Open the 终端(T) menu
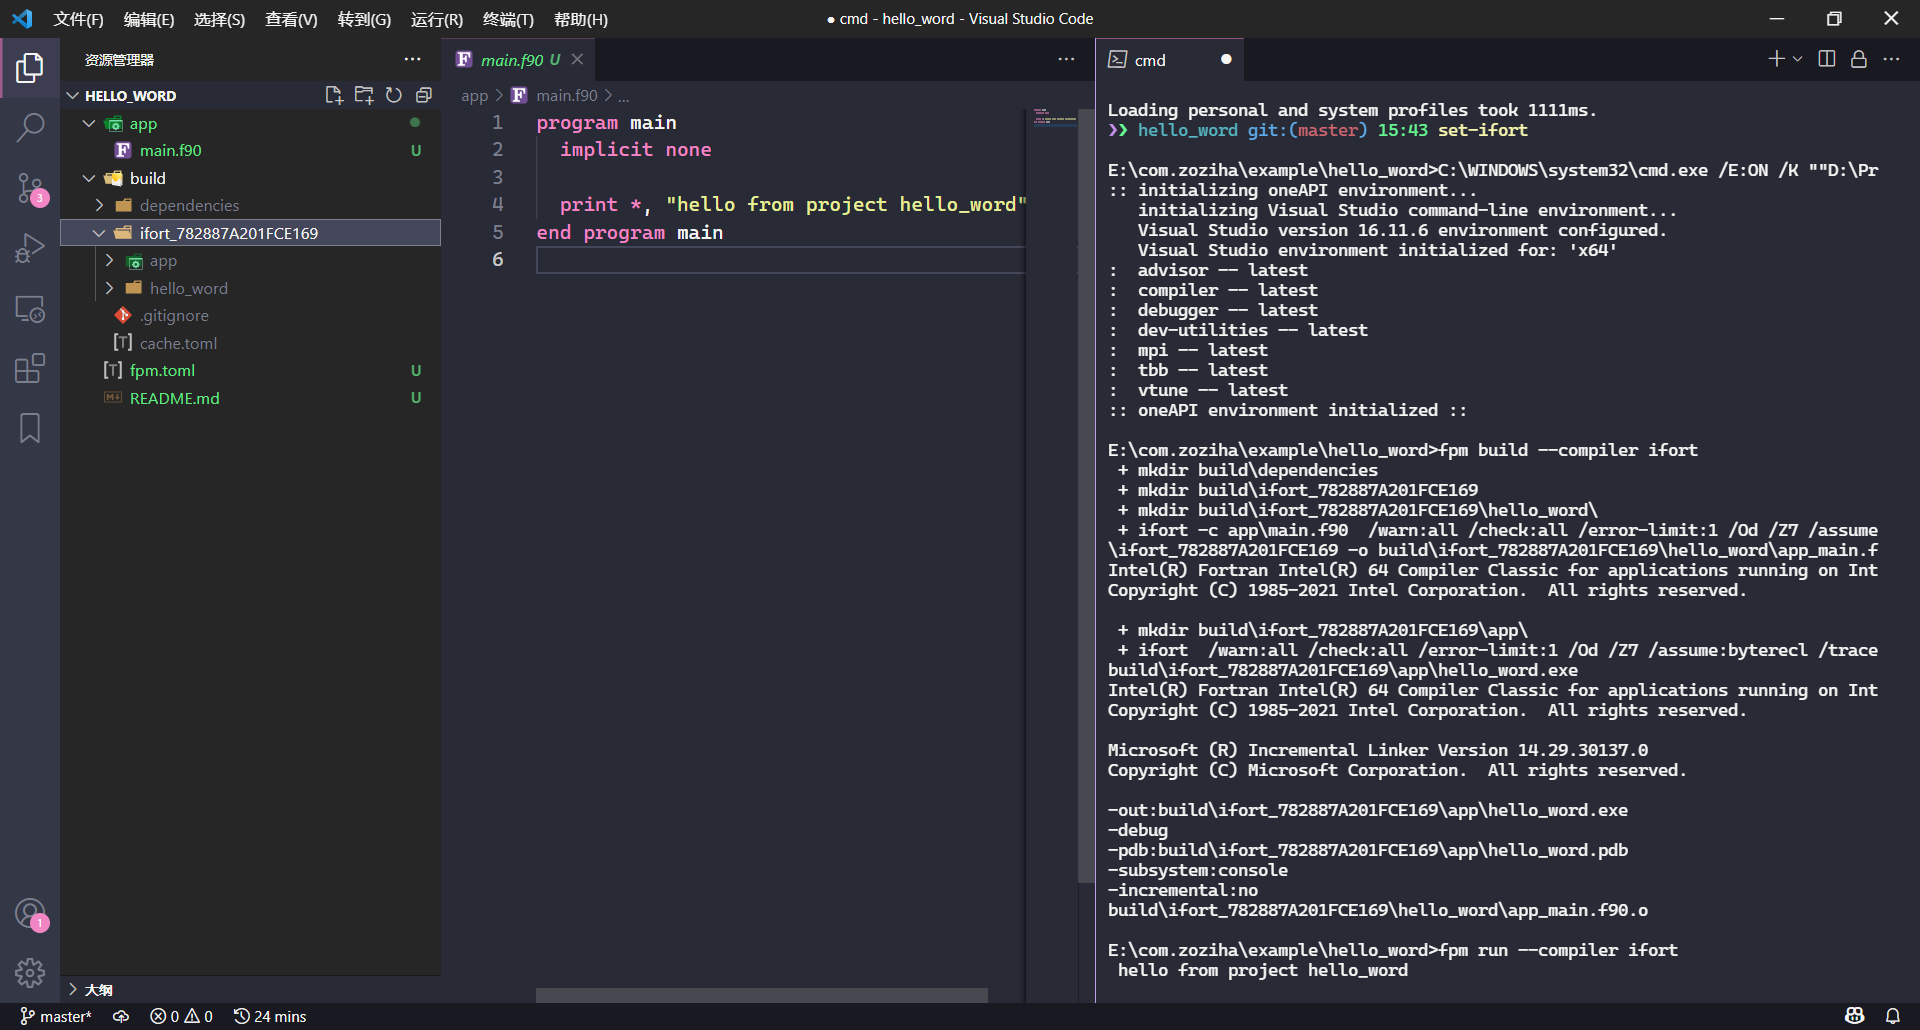Screen dimensions: 1920x1030 point(508,19)
